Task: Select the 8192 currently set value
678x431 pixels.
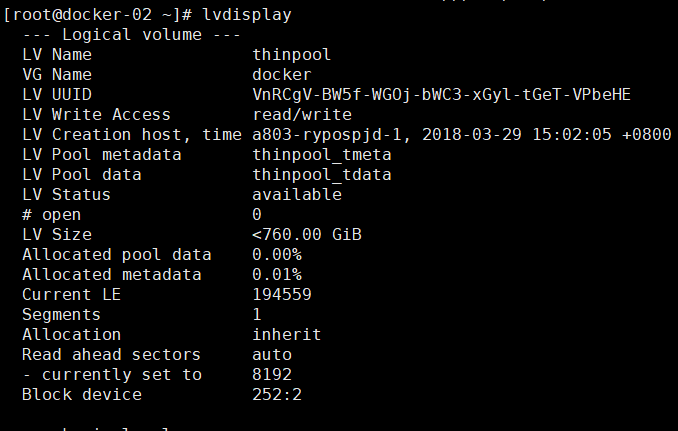Action: (x=272, y=374)
